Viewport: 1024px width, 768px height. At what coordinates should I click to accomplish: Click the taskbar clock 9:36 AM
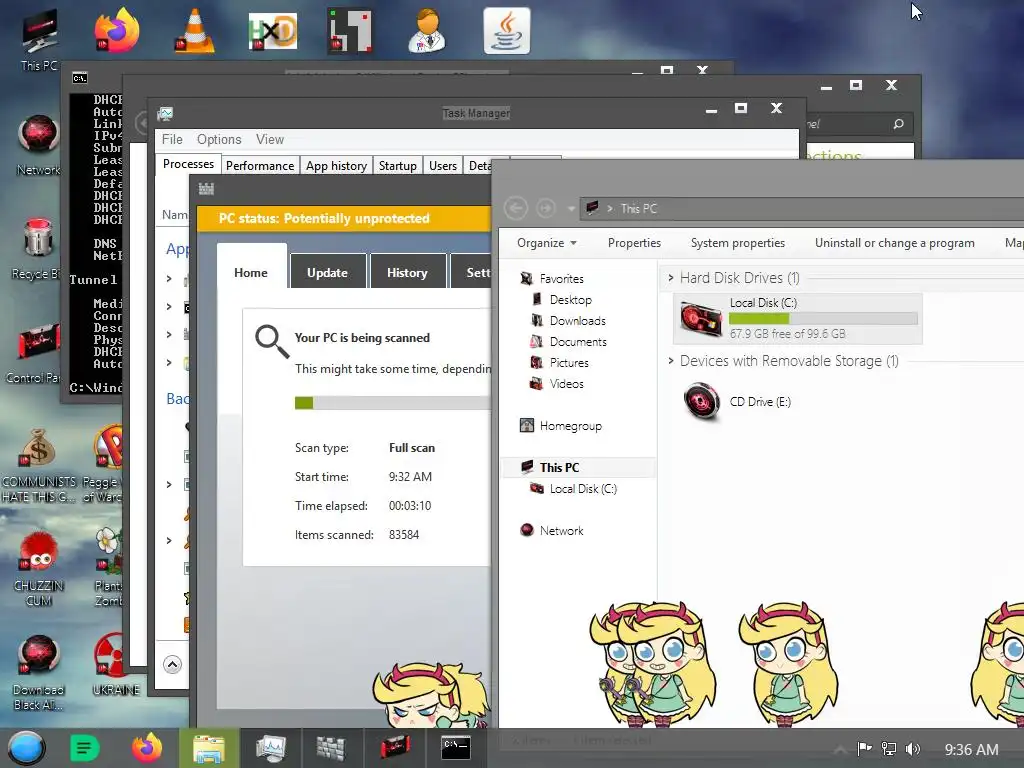[971, 750]
